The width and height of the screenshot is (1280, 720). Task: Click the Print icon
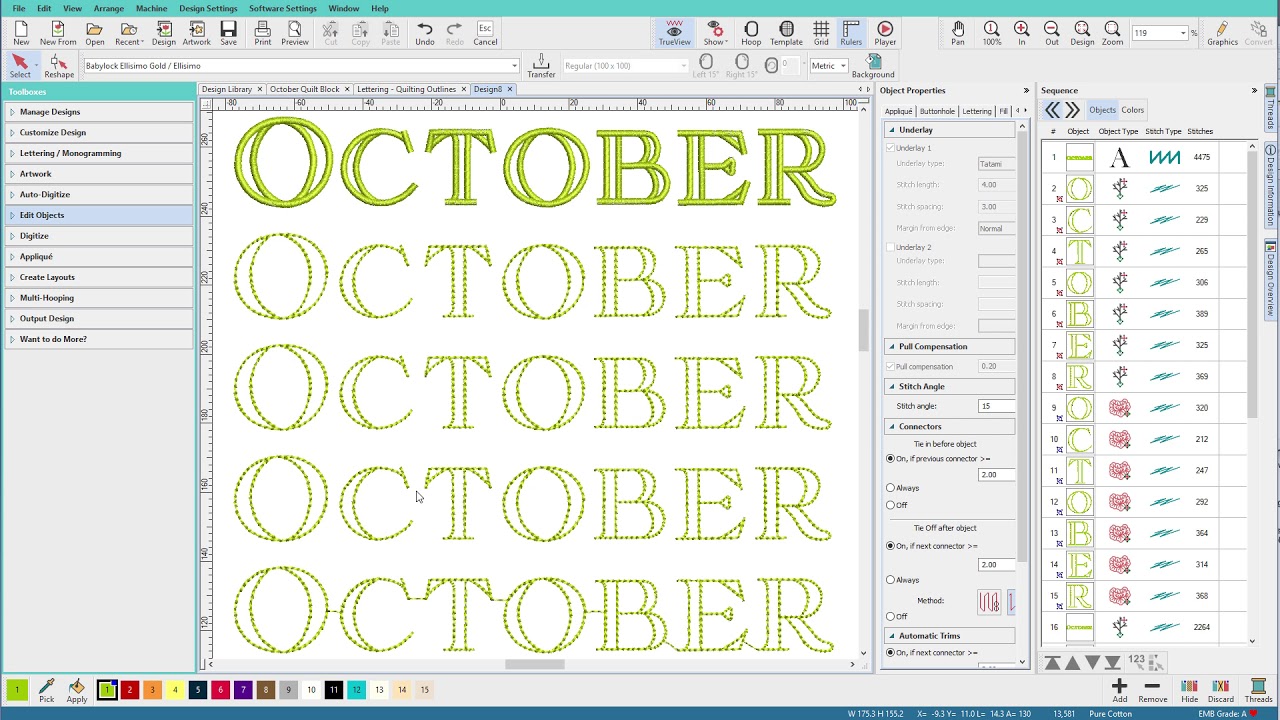click(x=262, y=33)
